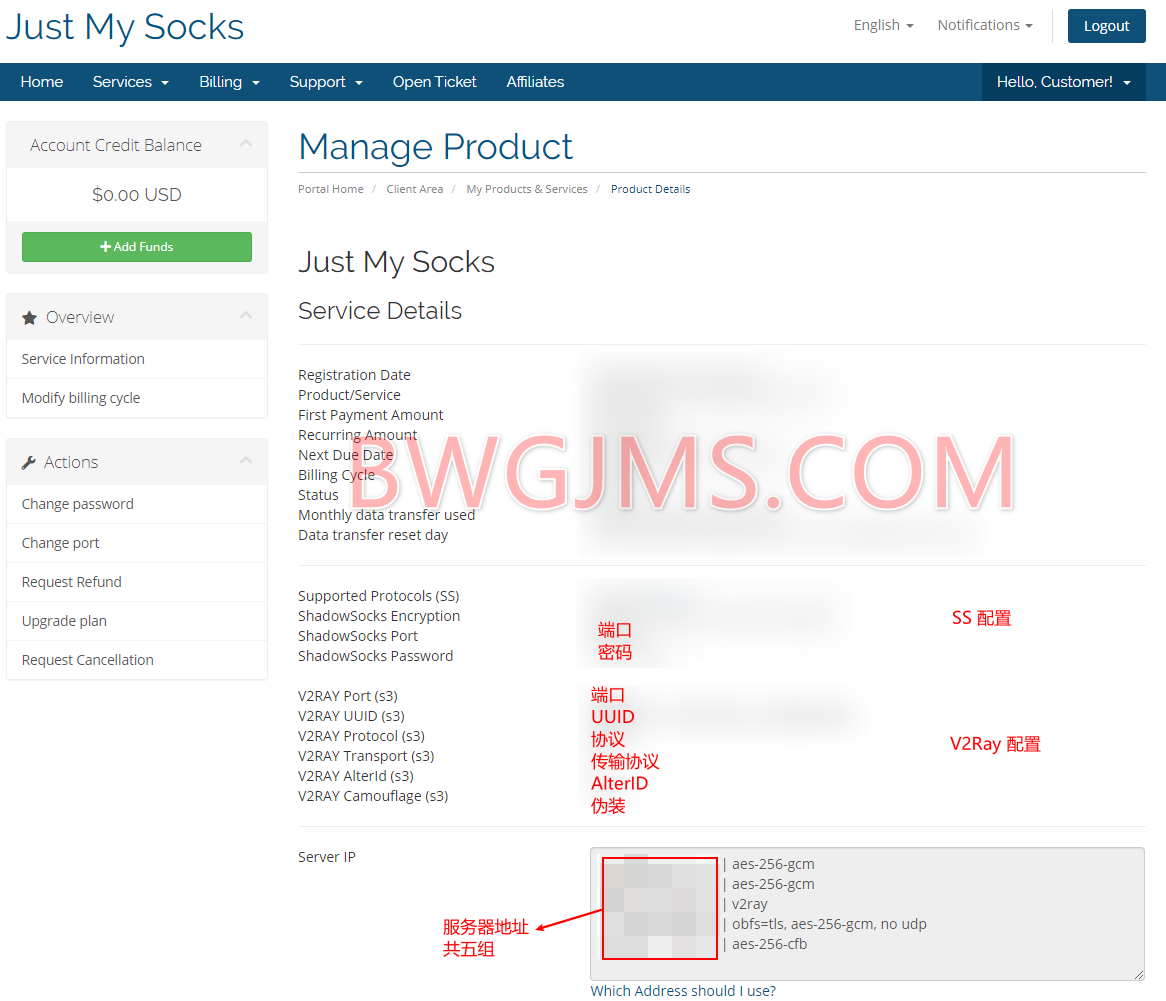Click the 'V2RAY UUID (s3)' label
Viewport: 1166px width, 1001px height.
click(352, 716)
